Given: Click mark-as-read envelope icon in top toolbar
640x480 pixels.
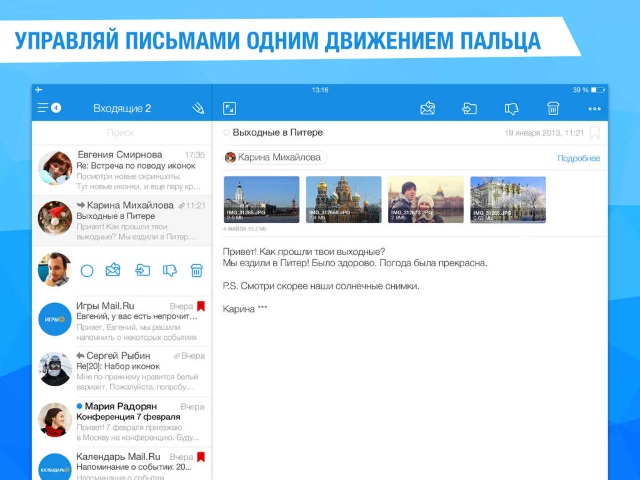Looking at the screenshot, I should 428,108.
